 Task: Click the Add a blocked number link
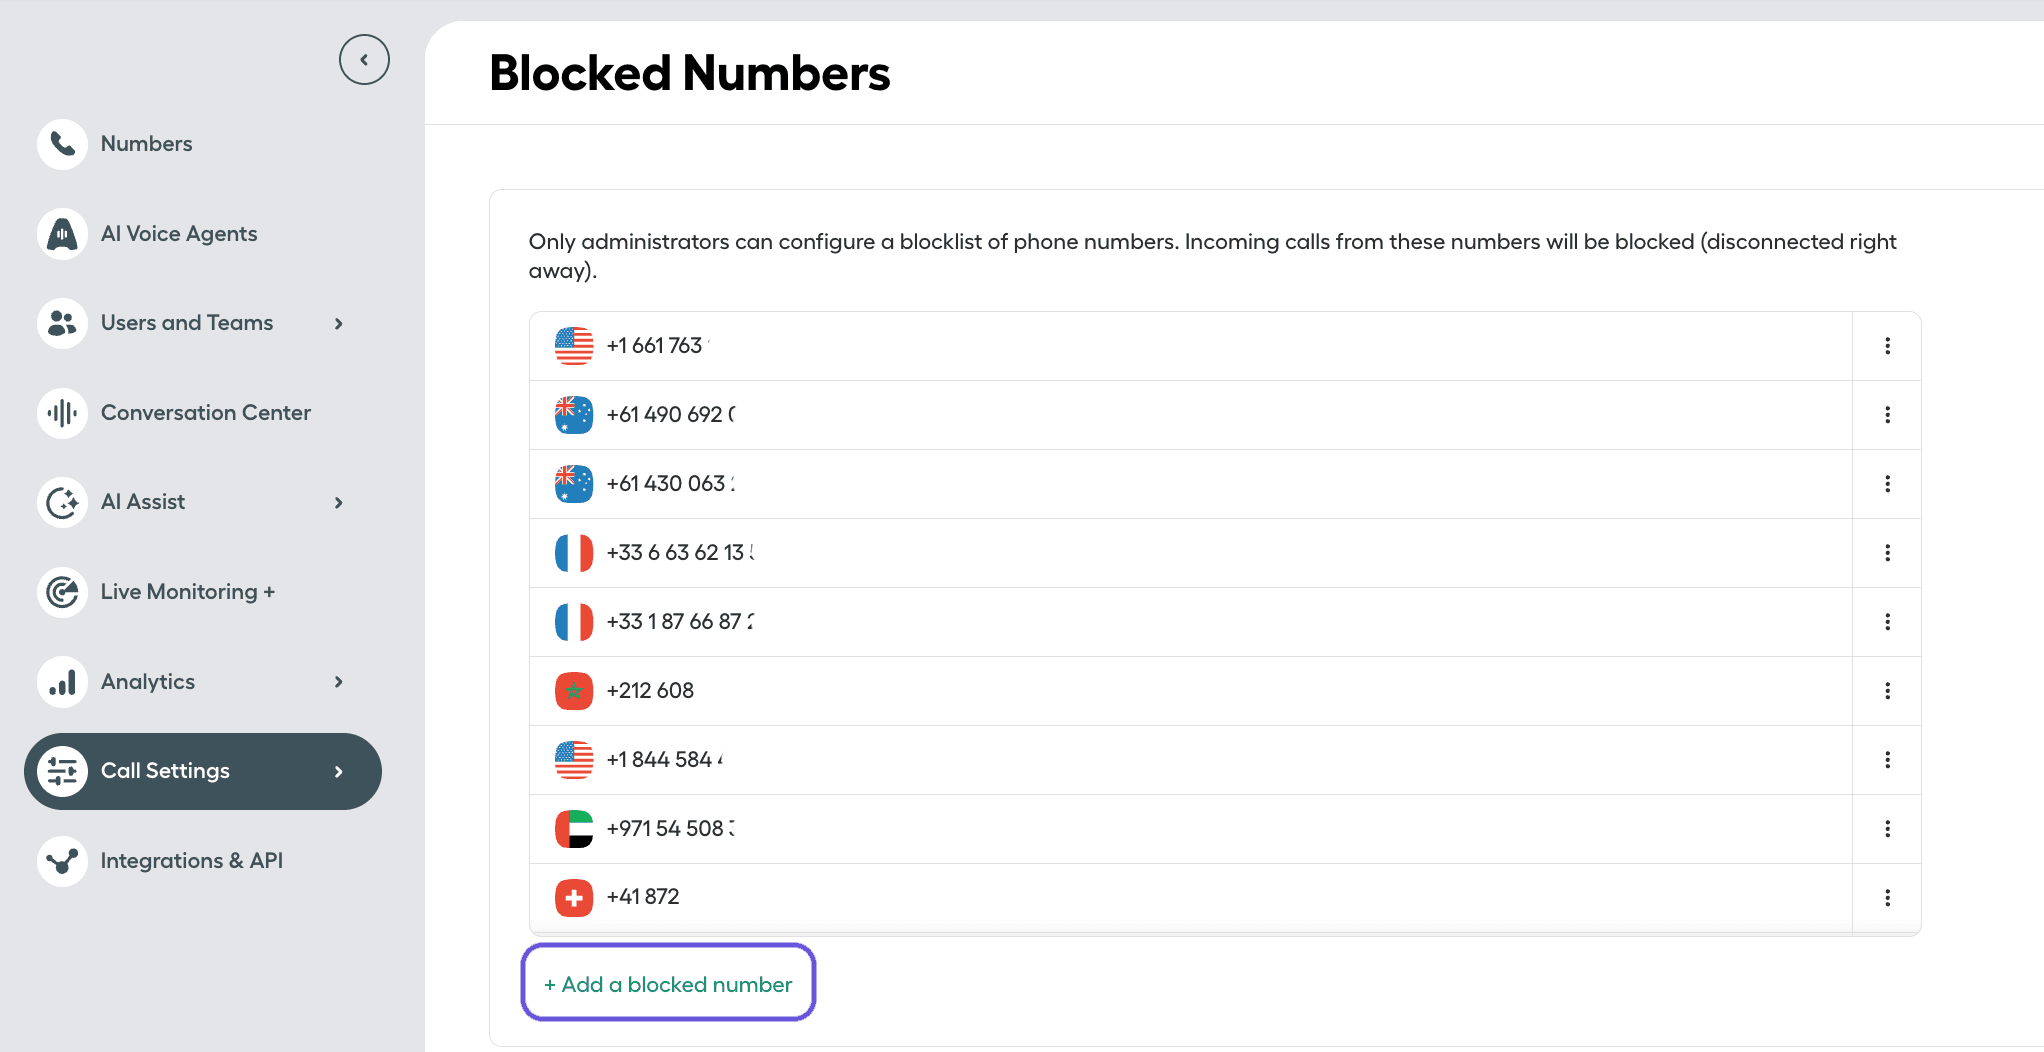point(668,984)
